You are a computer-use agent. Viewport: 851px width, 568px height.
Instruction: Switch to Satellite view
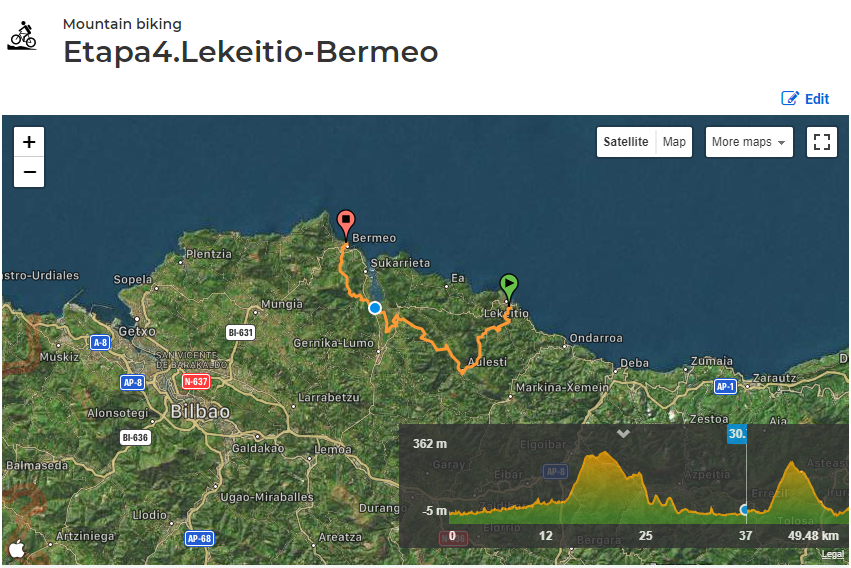point(625,142)
